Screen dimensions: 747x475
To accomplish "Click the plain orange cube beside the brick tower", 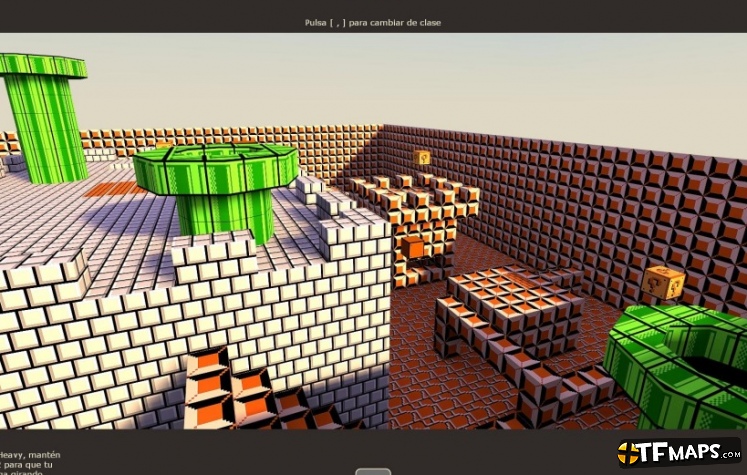I will point(413,247).
